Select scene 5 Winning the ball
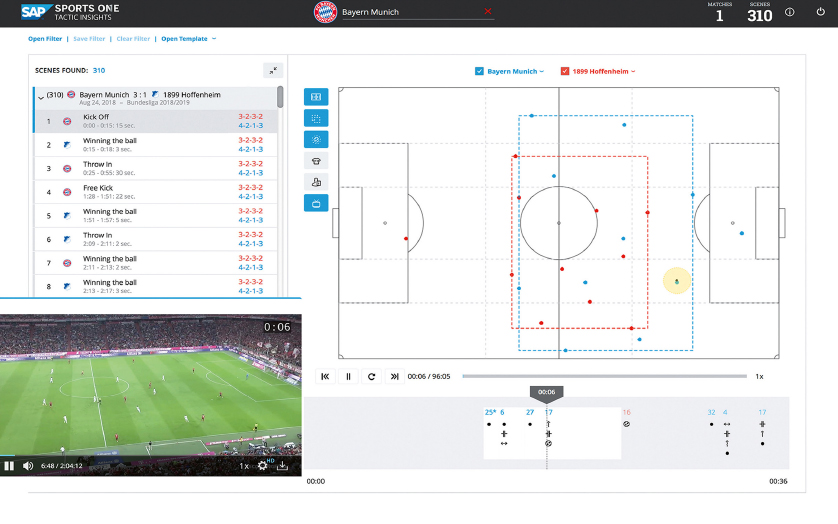This screenshot has height=524, width=838. pos(156,215)
